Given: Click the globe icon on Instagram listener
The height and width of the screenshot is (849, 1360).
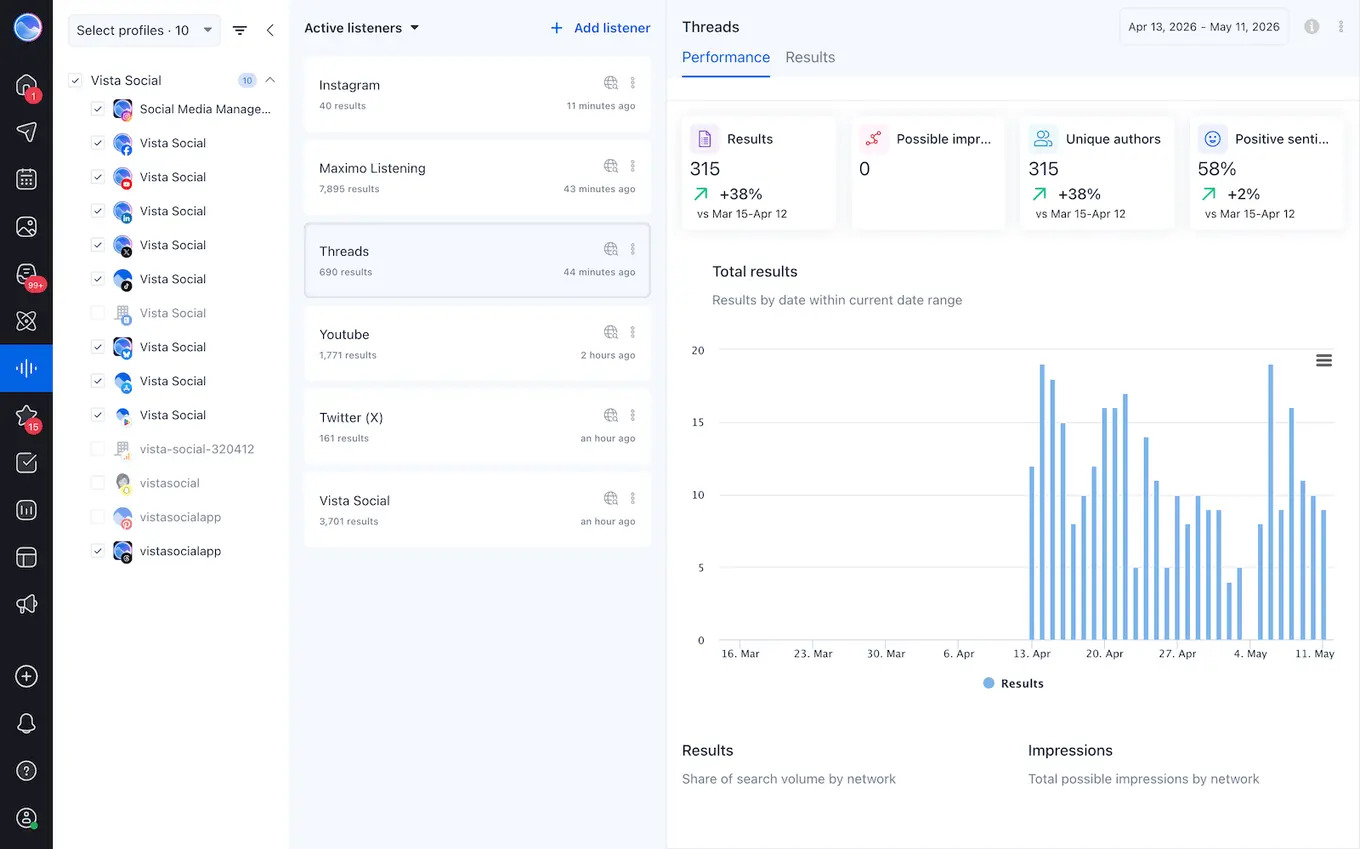Looking at the screenshot, I should (611, 83).
